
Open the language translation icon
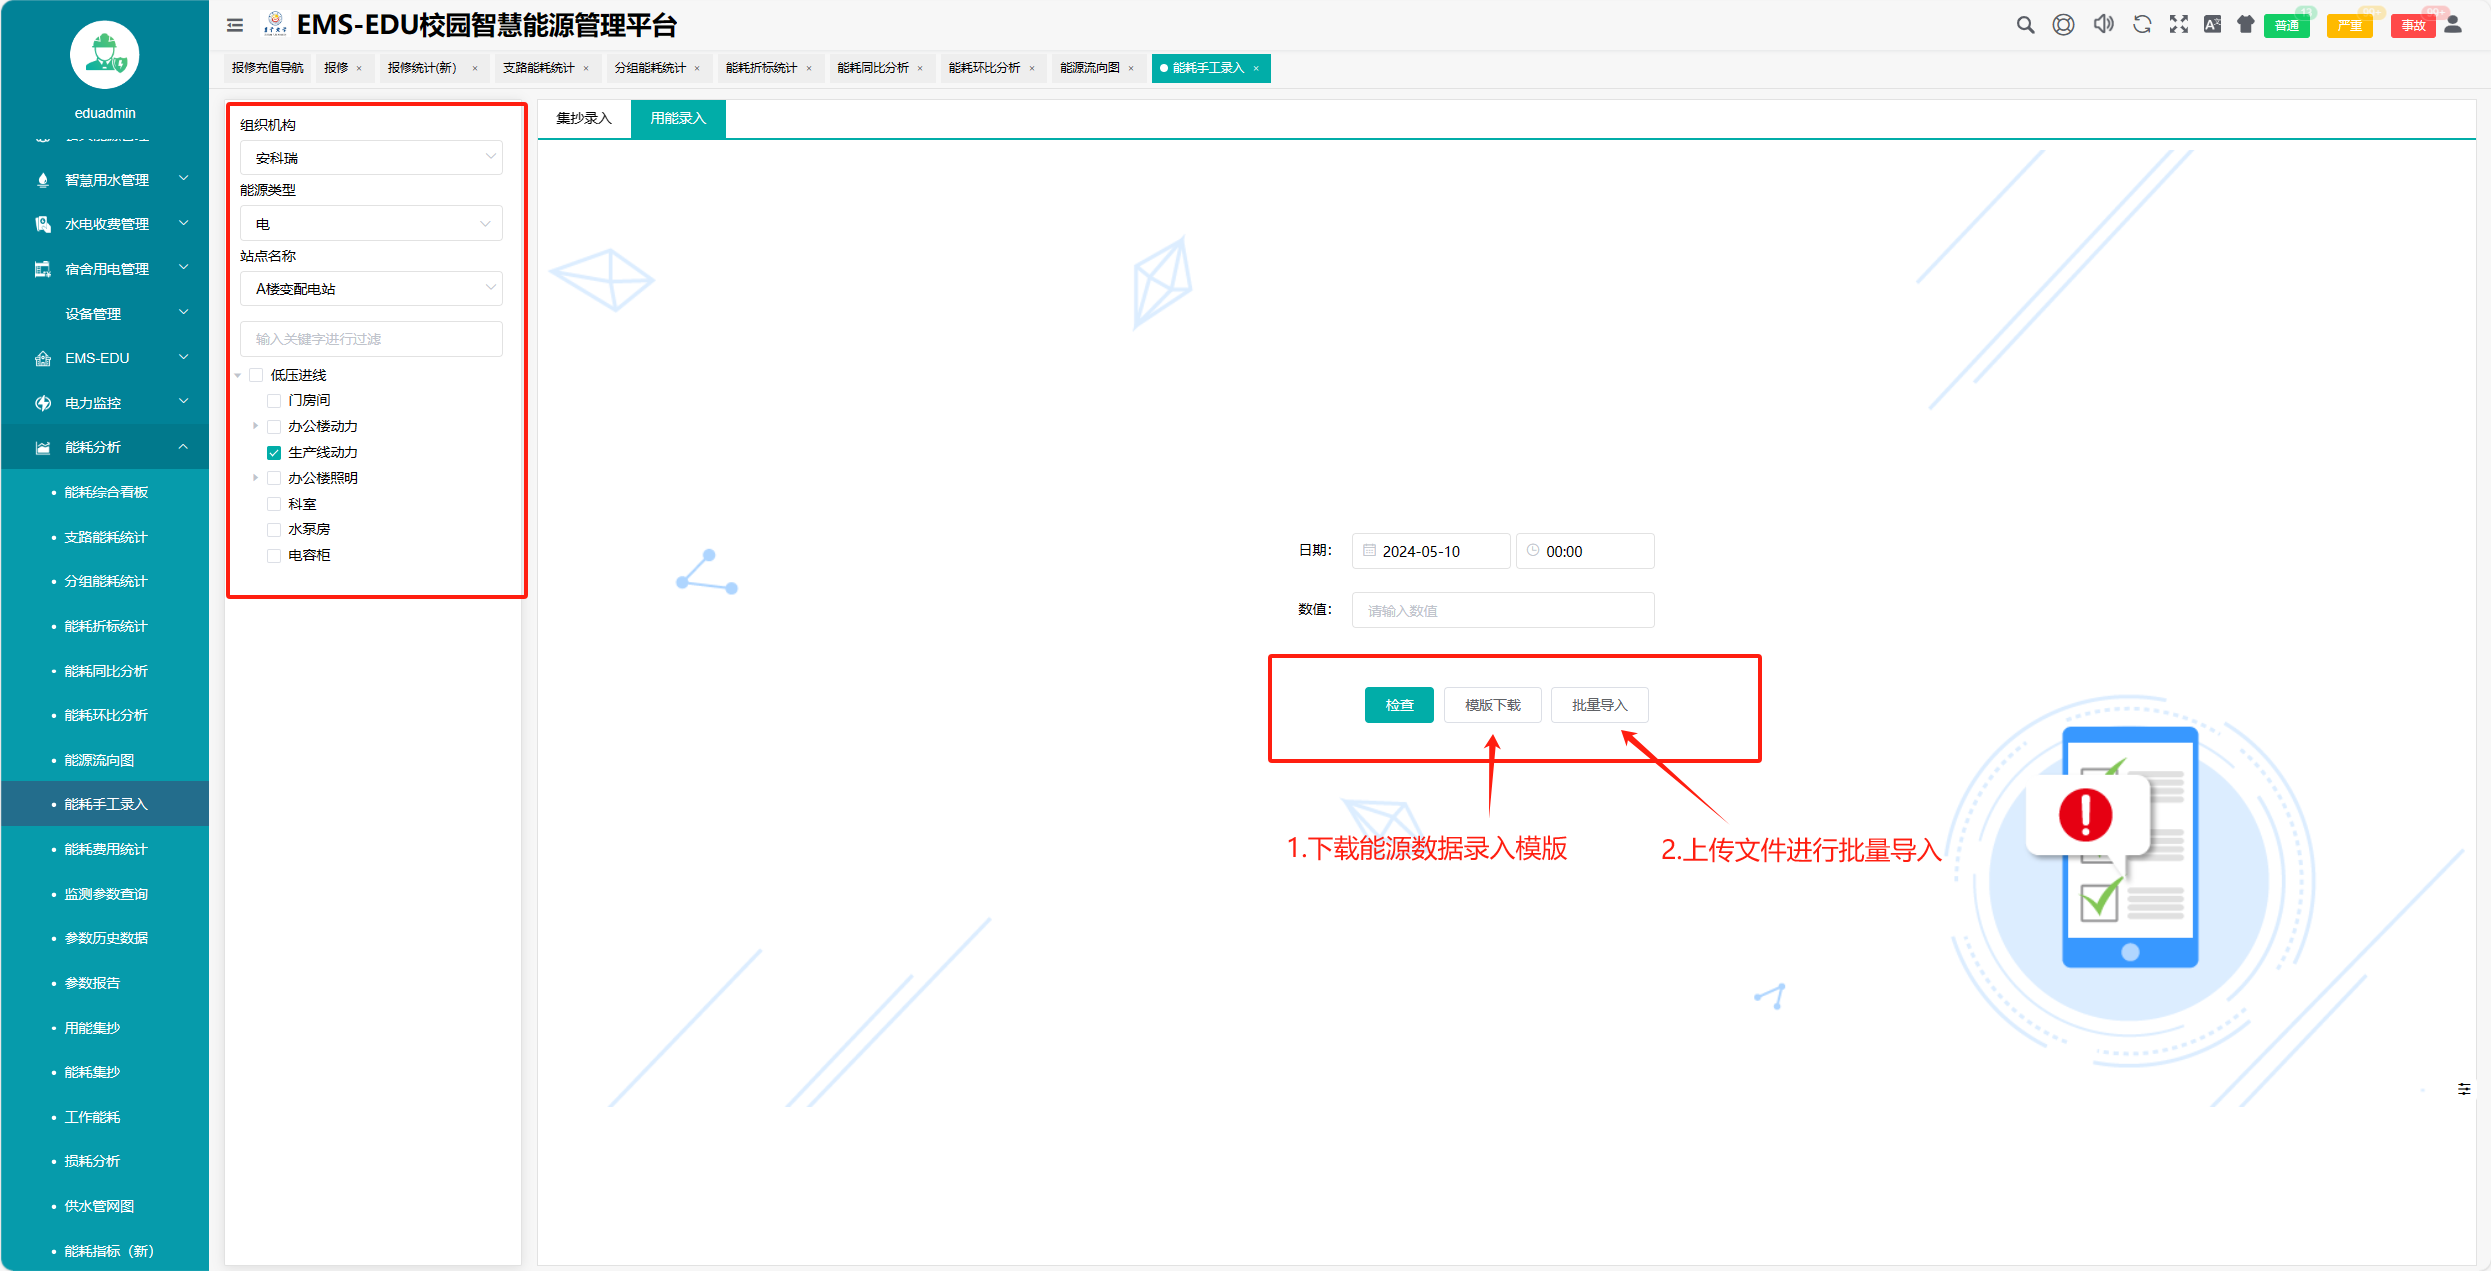pyautogui.click(x=2212, y=25)
